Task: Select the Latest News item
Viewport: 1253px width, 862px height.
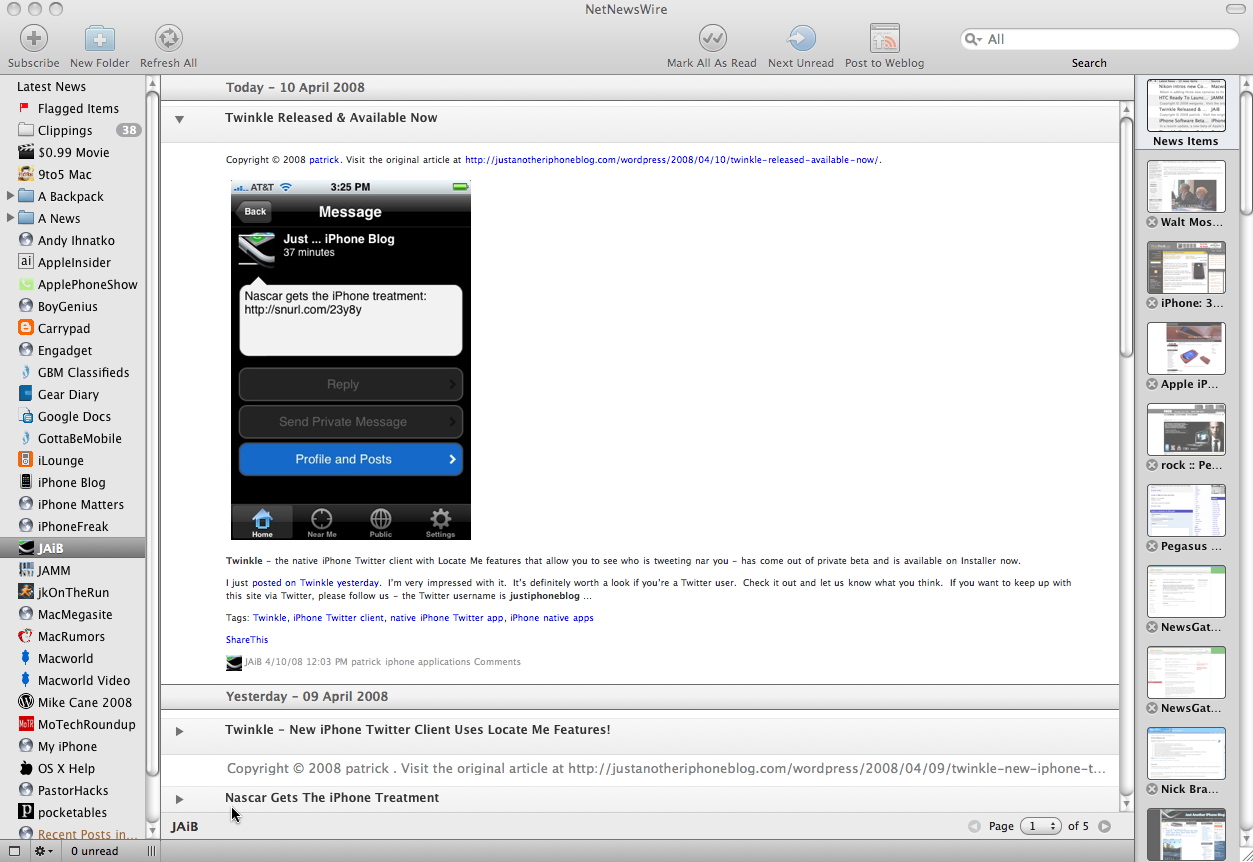Action: pyautogui.click(x=51, y=86)
